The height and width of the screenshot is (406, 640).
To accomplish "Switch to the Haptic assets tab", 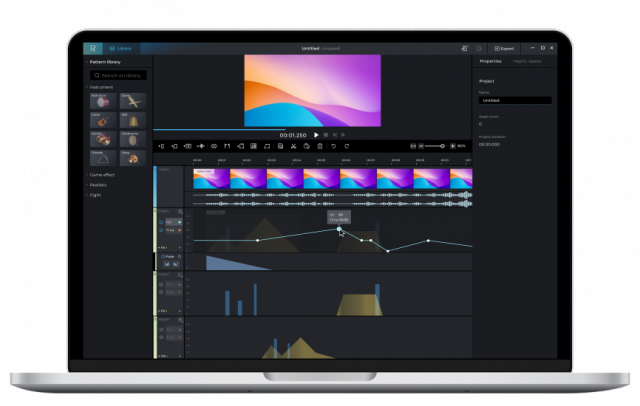I will point(527,61).
